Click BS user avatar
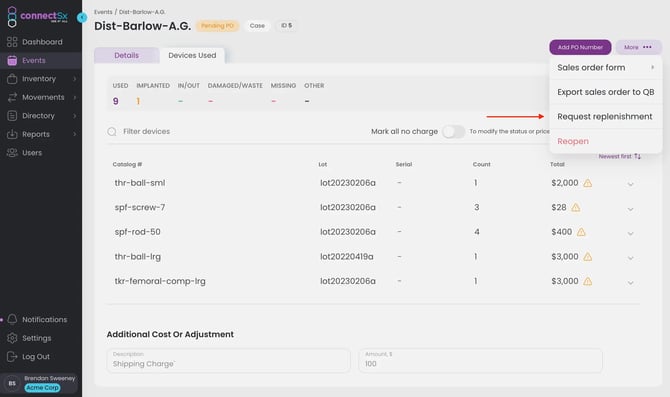This screenshot has width=670, height=397. click(x=12, y=383)
